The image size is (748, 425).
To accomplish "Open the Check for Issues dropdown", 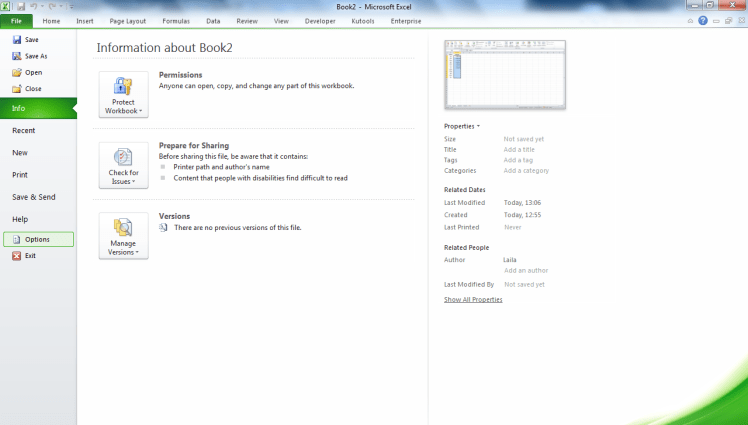I will pos(123,166).
